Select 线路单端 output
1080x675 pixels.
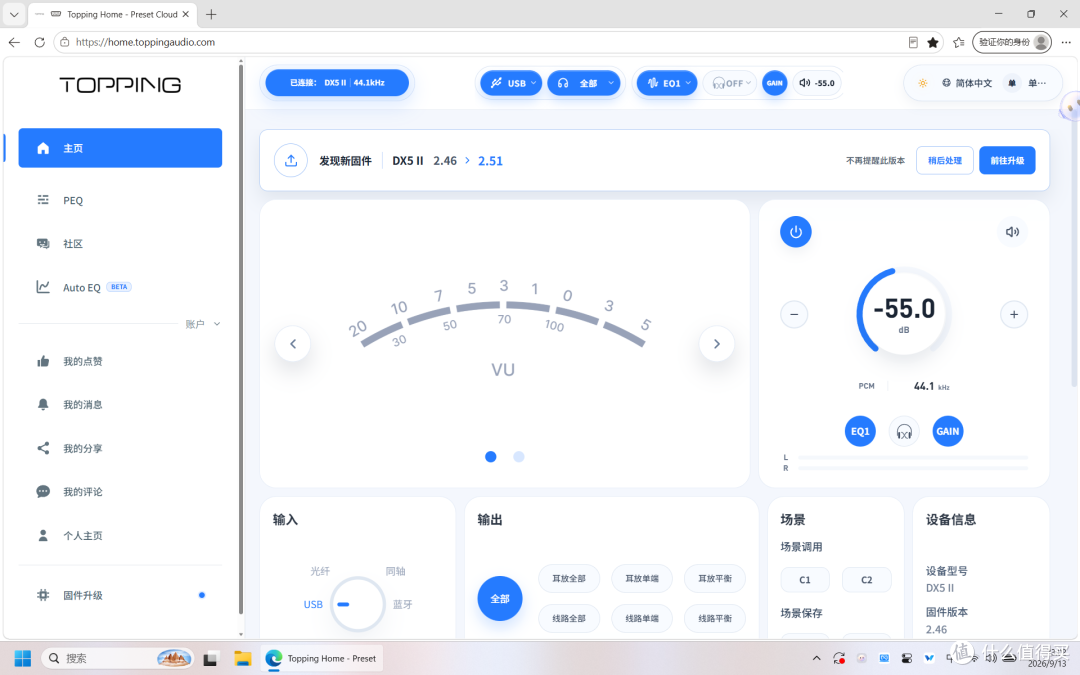[x=642, y=619]
